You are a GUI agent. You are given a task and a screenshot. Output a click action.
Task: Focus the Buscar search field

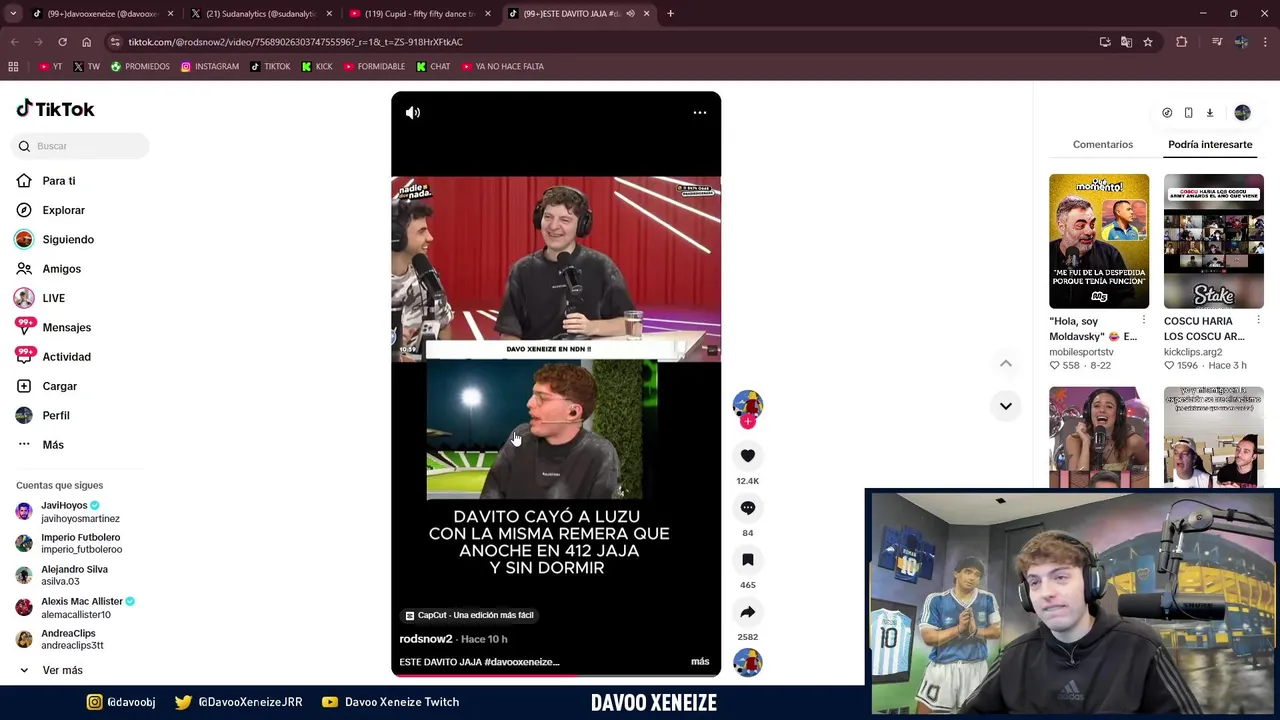click(81, 146)
